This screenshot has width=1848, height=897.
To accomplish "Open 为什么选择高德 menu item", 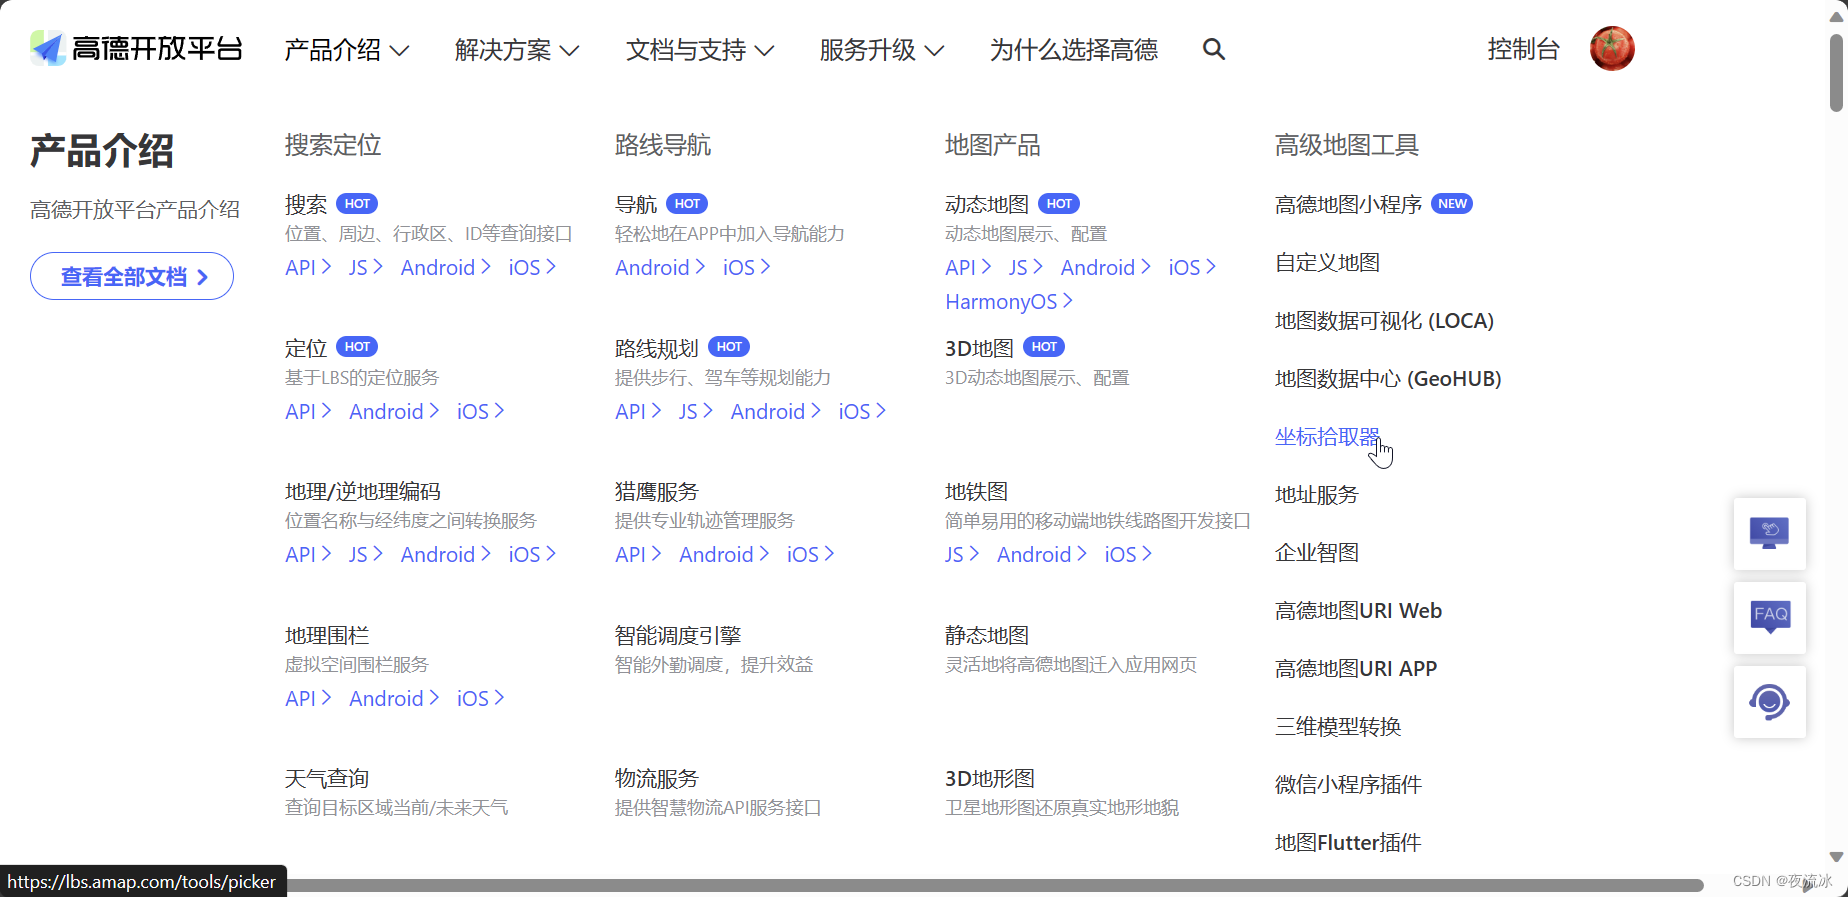I will [x=1074, y=50].
